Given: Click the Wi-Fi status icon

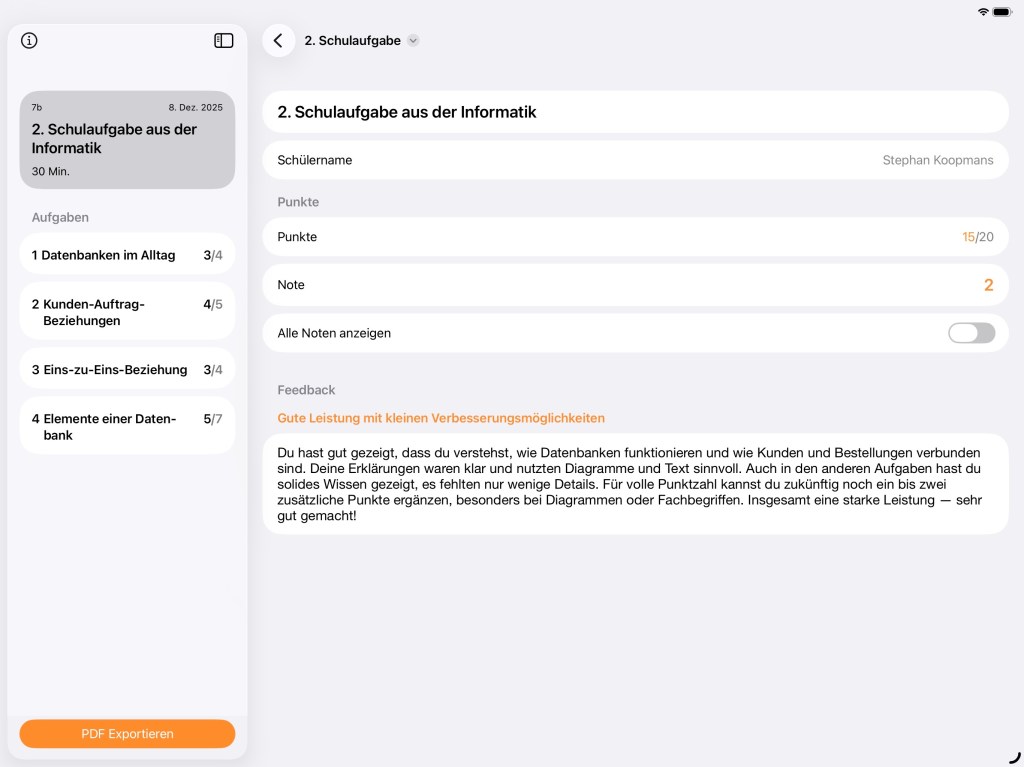Looking at the screenshot, I should click(x=983, y=11).
